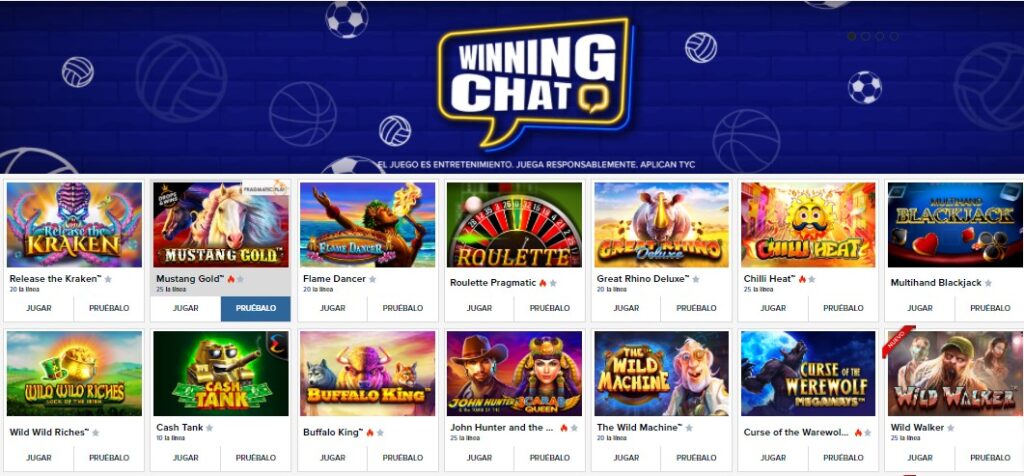Screen dimensions: 1024x476
Task: Click JUGAR for Roulette Pragmatic
Action: [479, 308]
